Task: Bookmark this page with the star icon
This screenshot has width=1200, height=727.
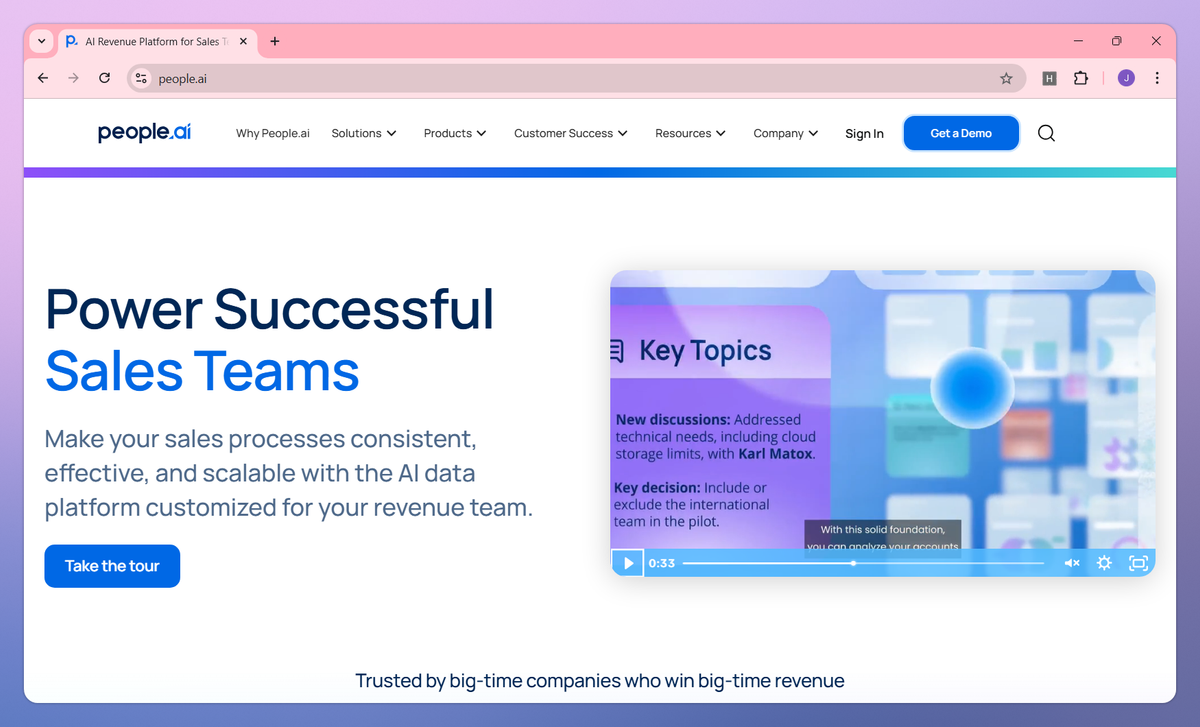Action: coord(1006,78)
